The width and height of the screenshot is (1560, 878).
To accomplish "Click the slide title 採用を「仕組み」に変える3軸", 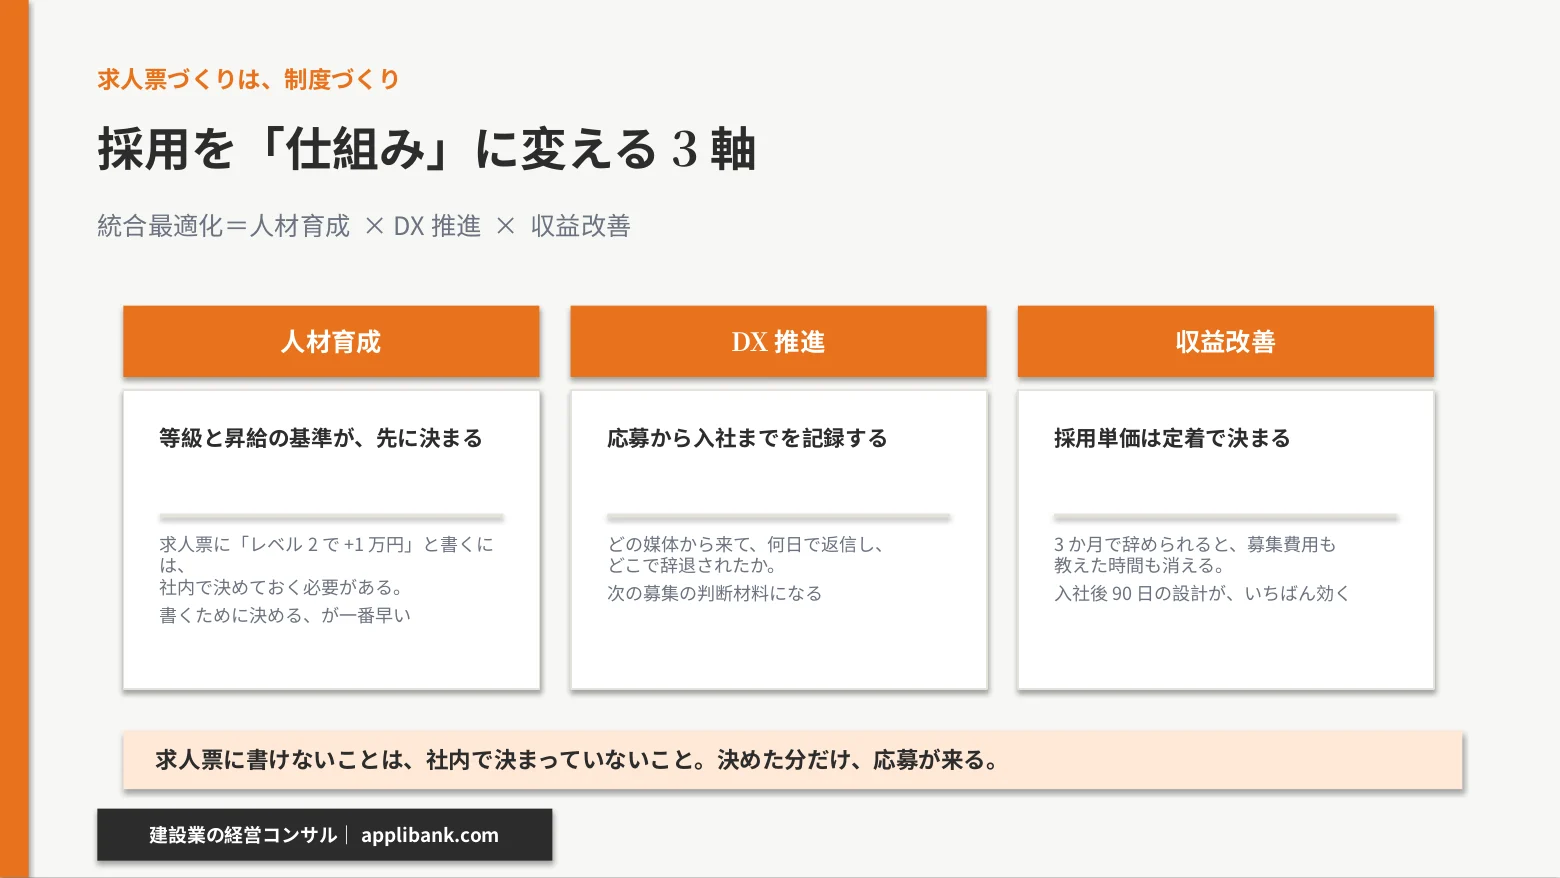I will click(x=426, y=150).
